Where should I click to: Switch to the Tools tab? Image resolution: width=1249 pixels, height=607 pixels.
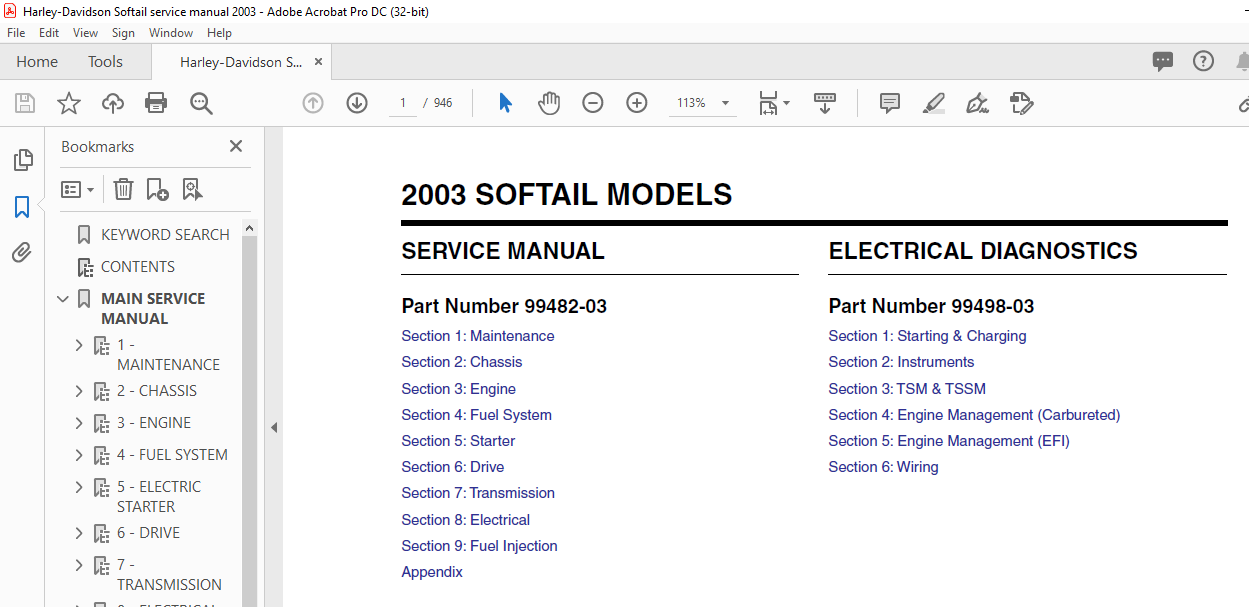point(105,62)
